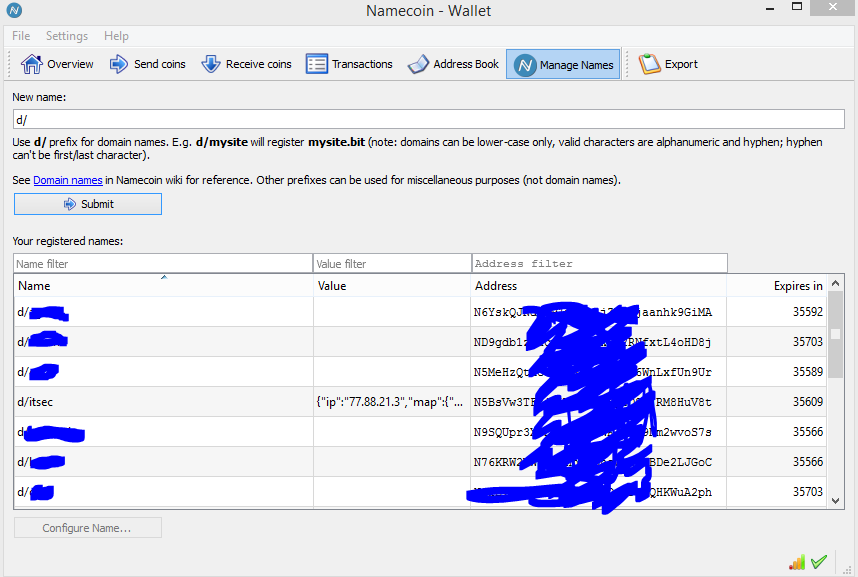This screenshot has width=858, height=577.
Task: Close the Namecoin Wallet window
Action: coord(833,7)
